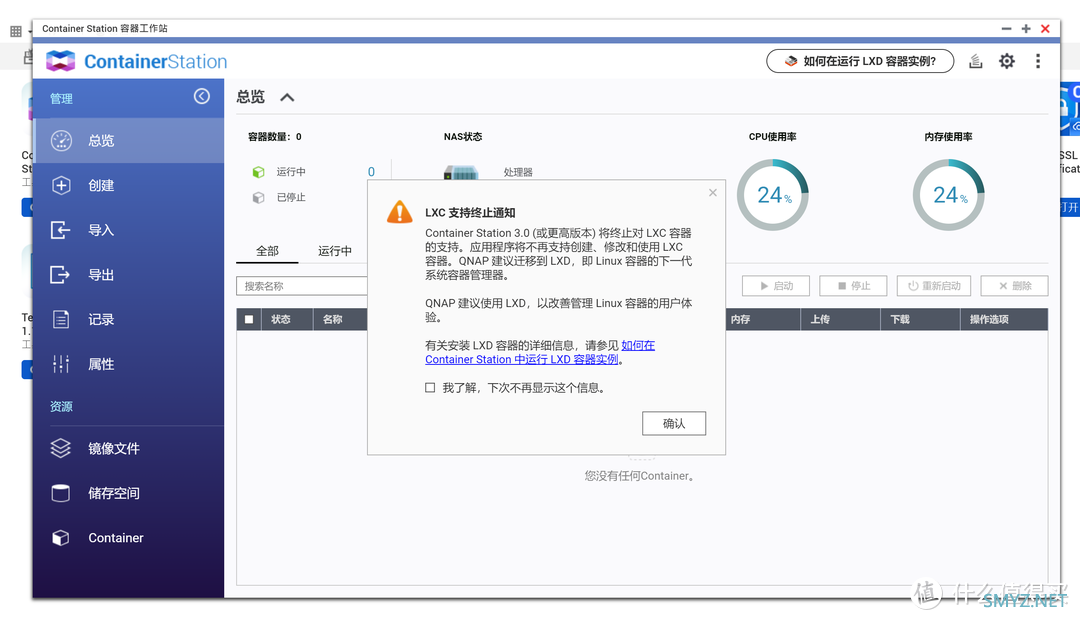Open the settings gear icon
The image size is (1080, 620).
pos(1007,61)
